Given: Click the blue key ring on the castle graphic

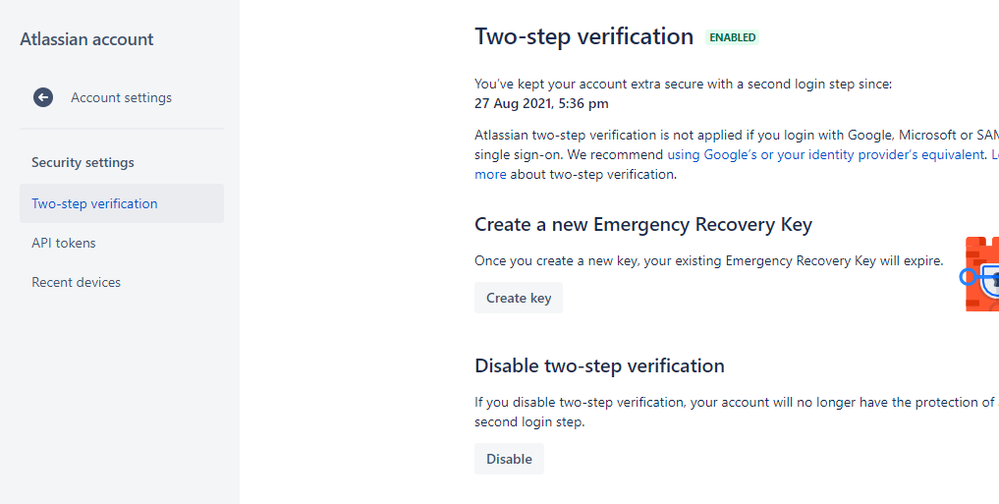Looking at the screenshot, I should pos(968,277).
